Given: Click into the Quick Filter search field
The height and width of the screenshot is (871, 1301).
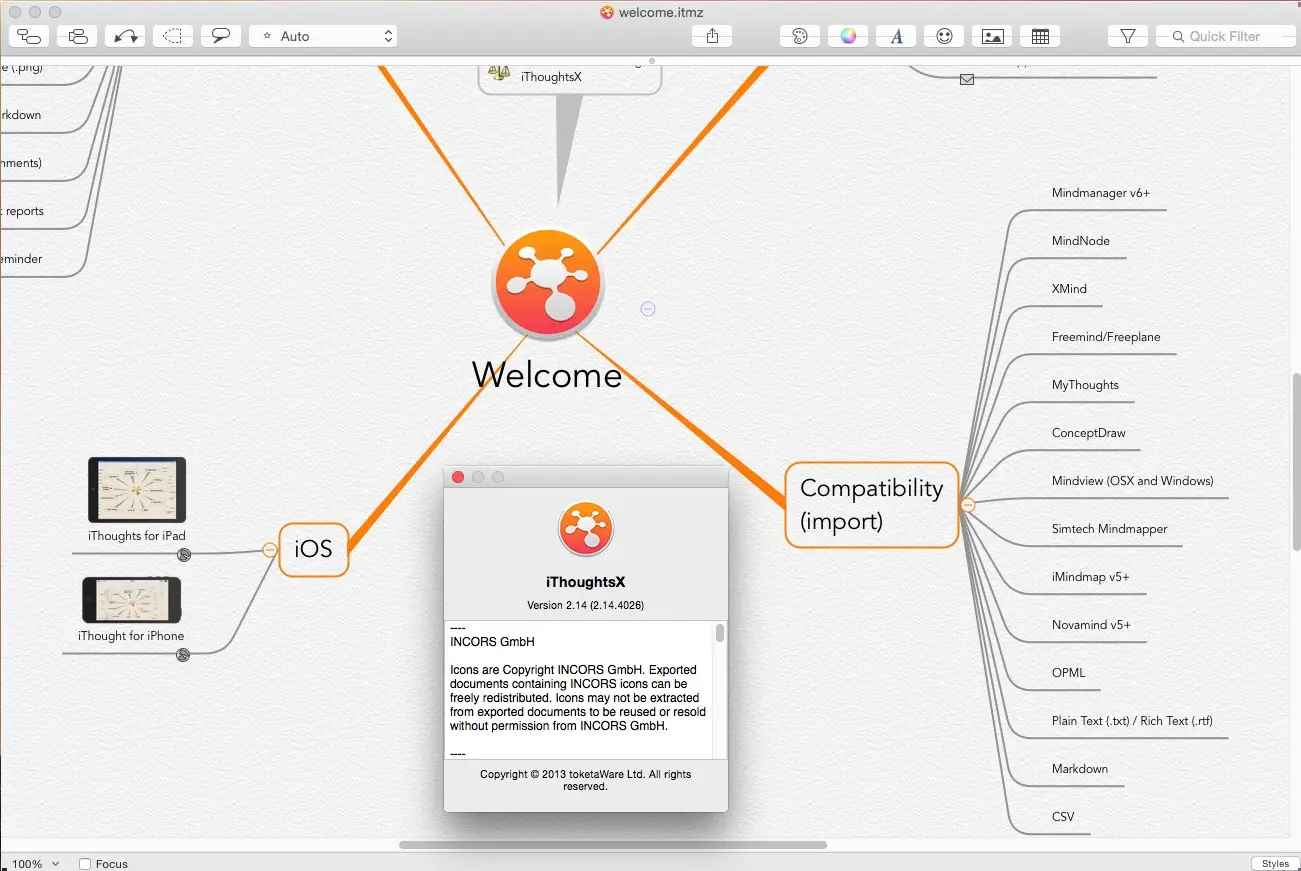Looking at the screenshot, I should click(x=1227, y=36).
